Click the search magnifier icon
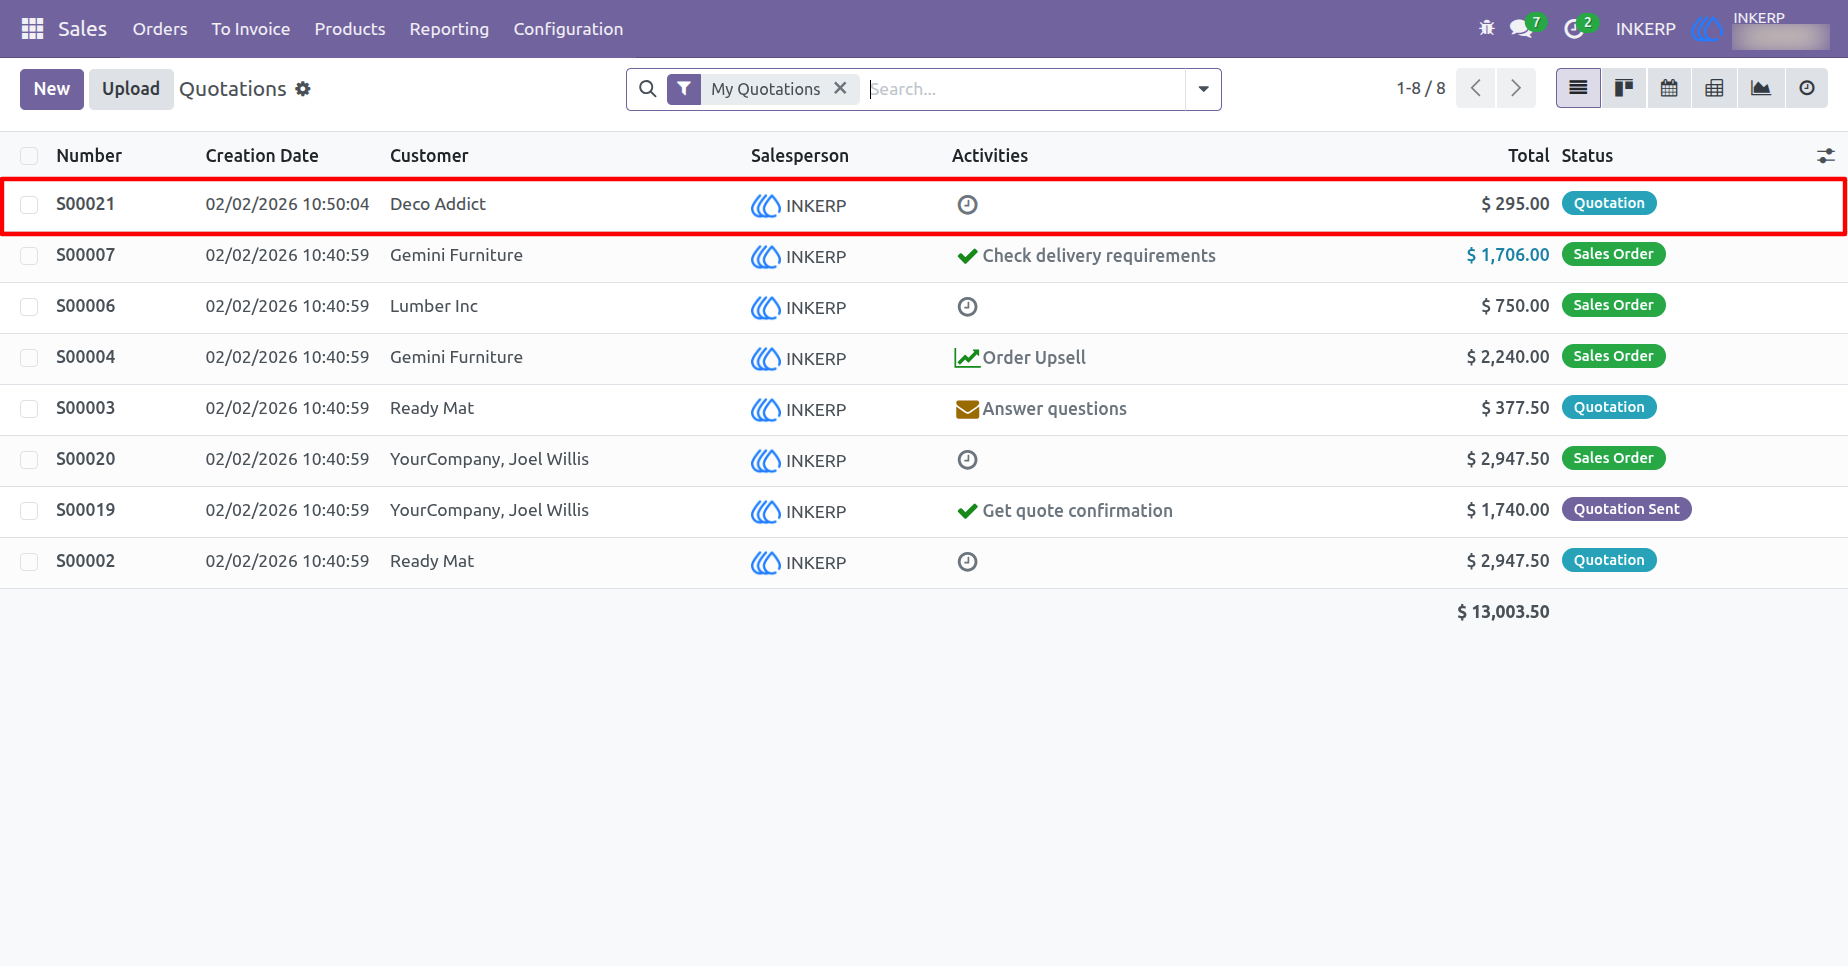The width and height of the screenshot is (1848, 966). click(648, 89)
